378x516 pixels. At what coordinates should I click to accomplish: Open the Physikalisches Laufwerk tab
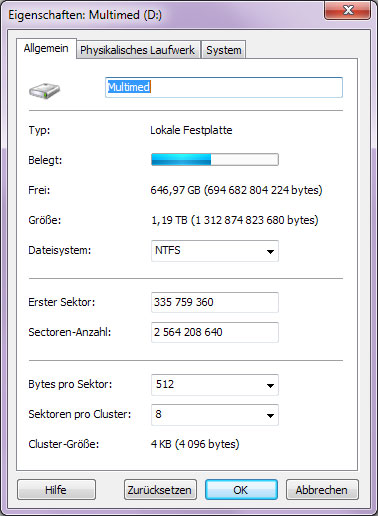click(x=138, y=50)
